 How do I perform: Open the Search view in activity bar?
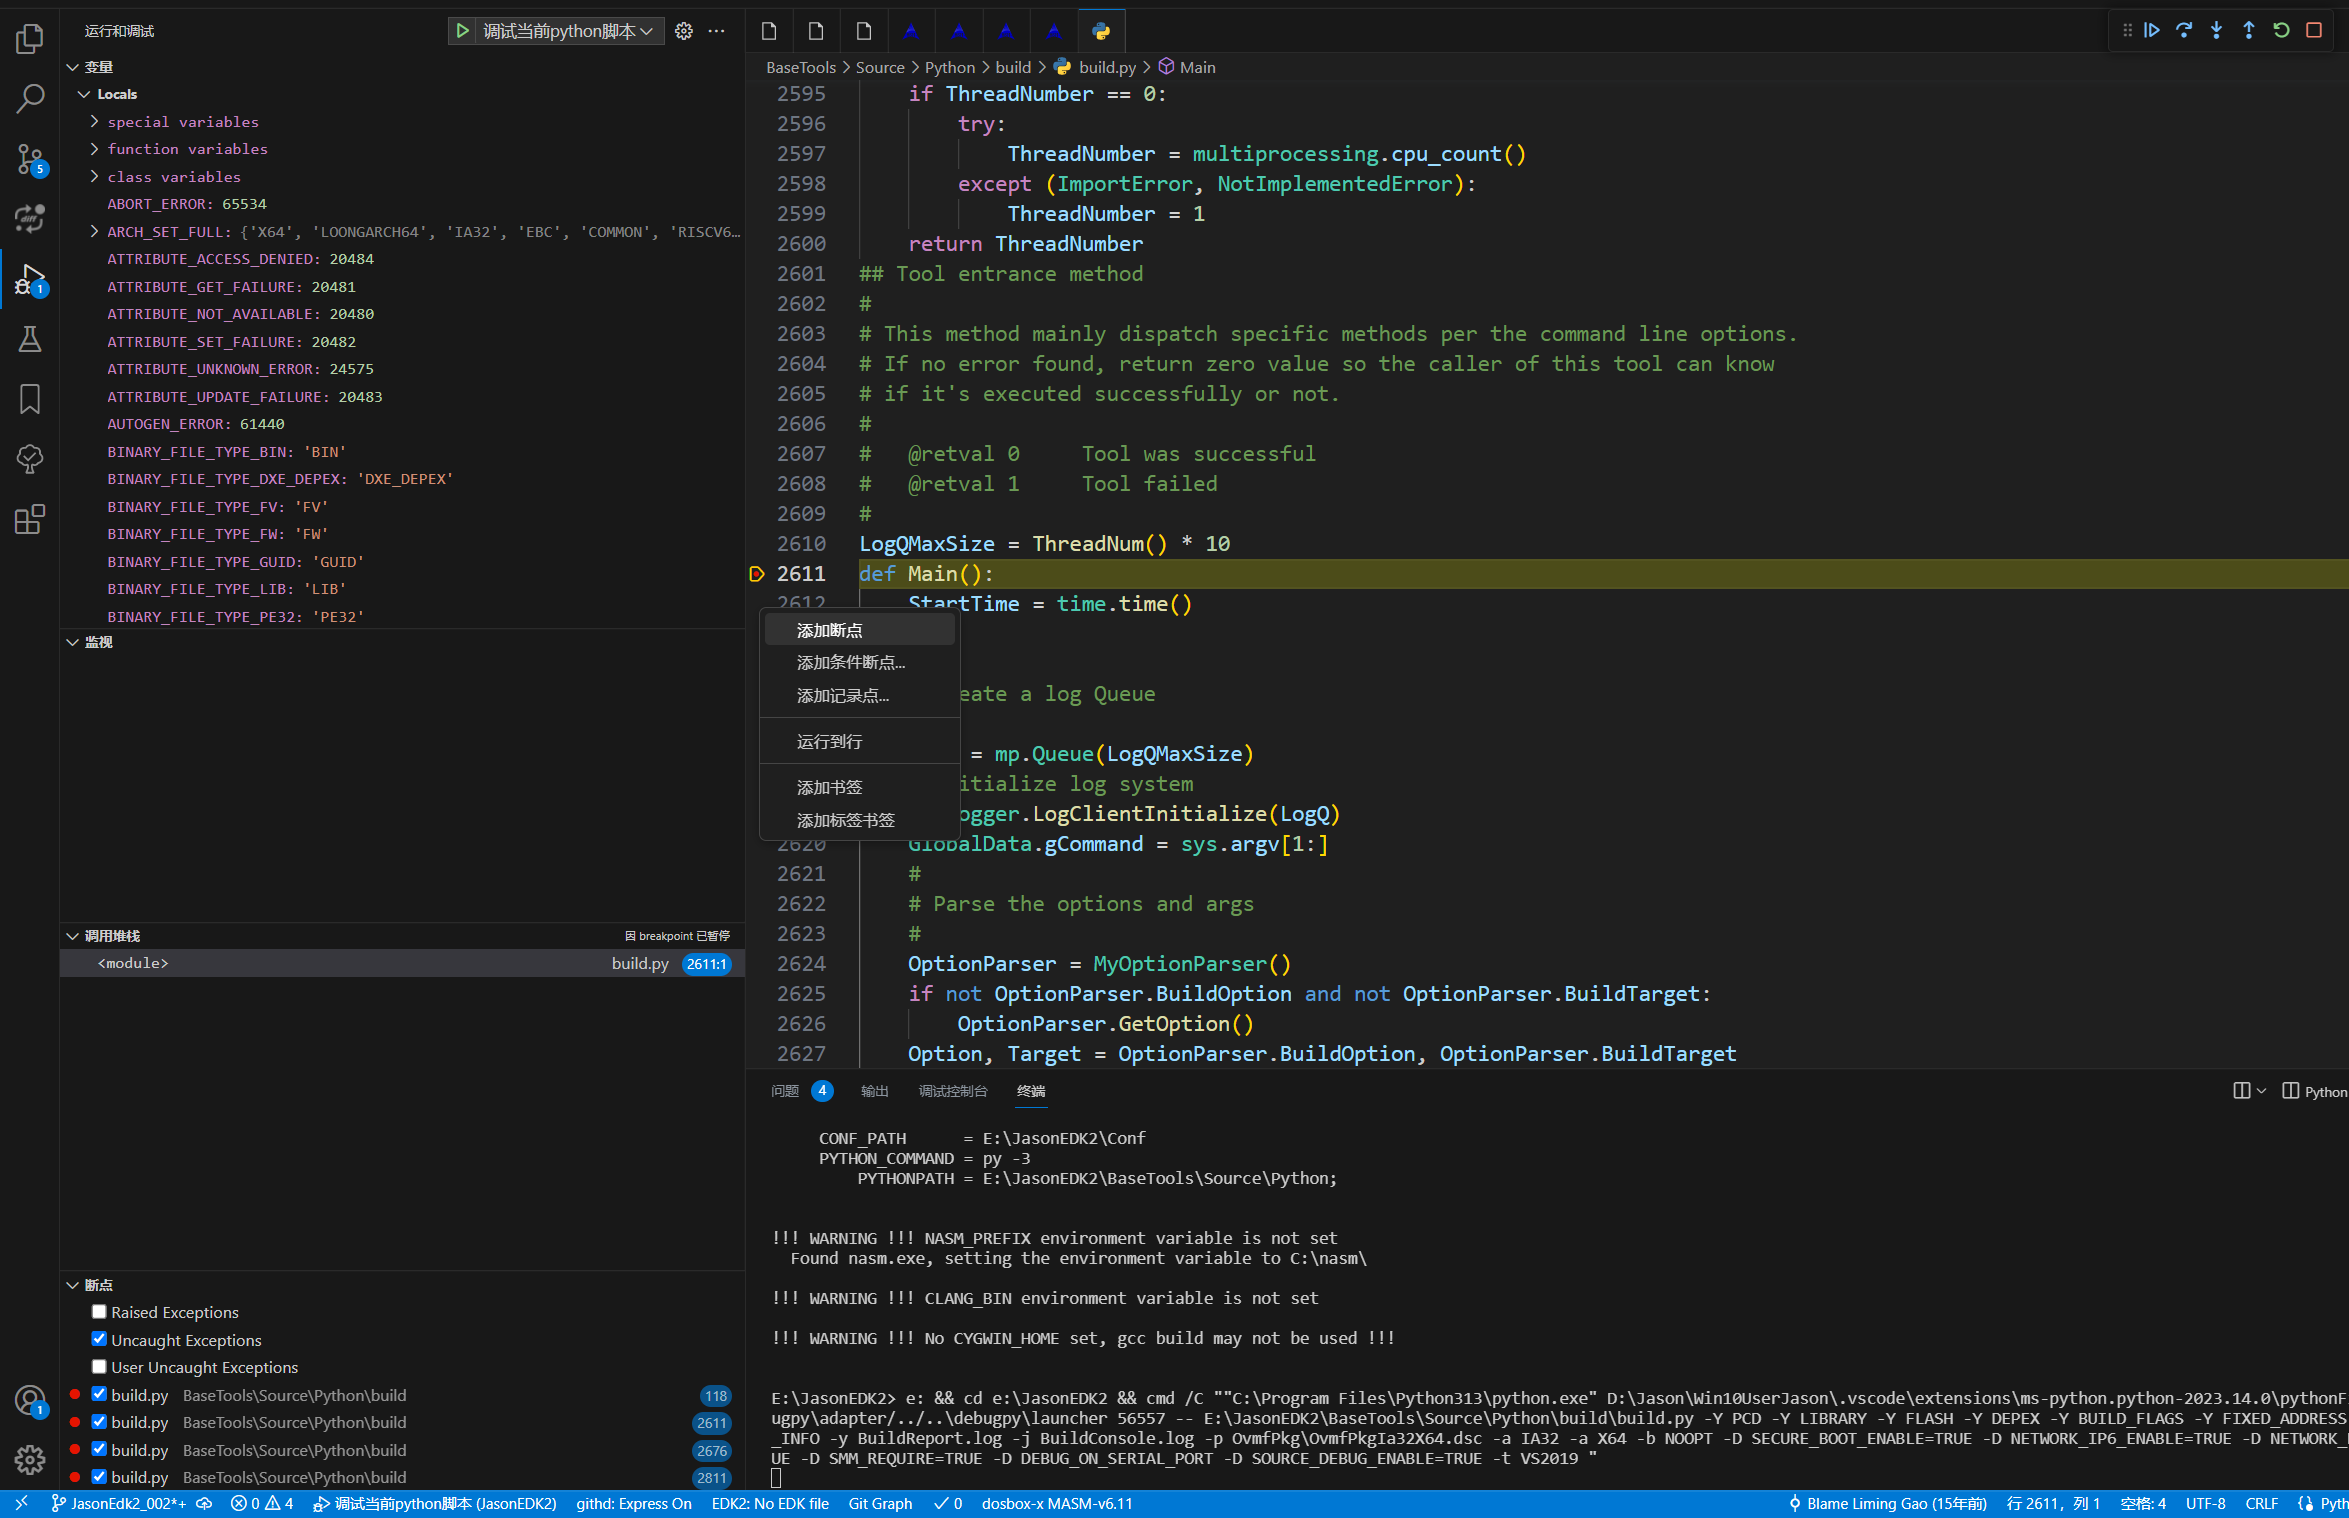tap(30, 98)
